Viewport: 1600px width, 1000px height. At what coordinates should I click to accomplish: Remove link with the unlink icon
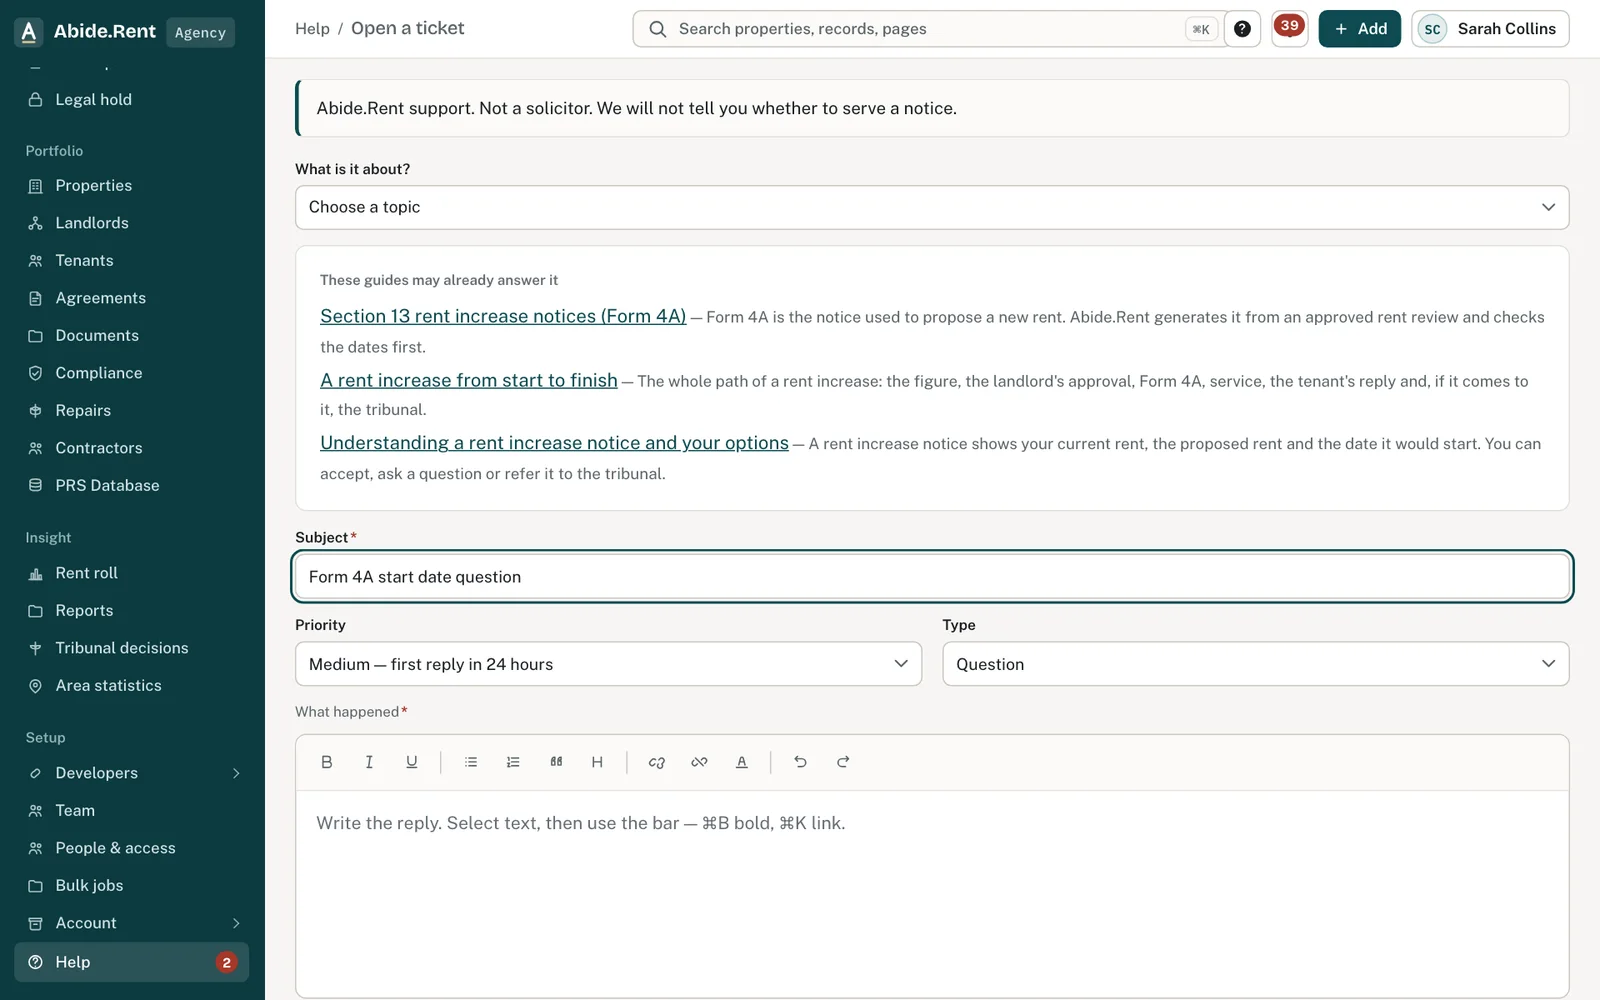tap(699, 762)
